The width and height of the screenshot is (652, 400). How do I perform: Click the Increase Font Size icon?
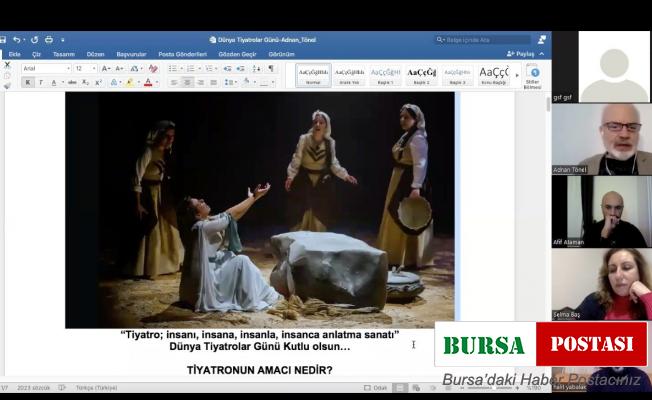point(106,68)
